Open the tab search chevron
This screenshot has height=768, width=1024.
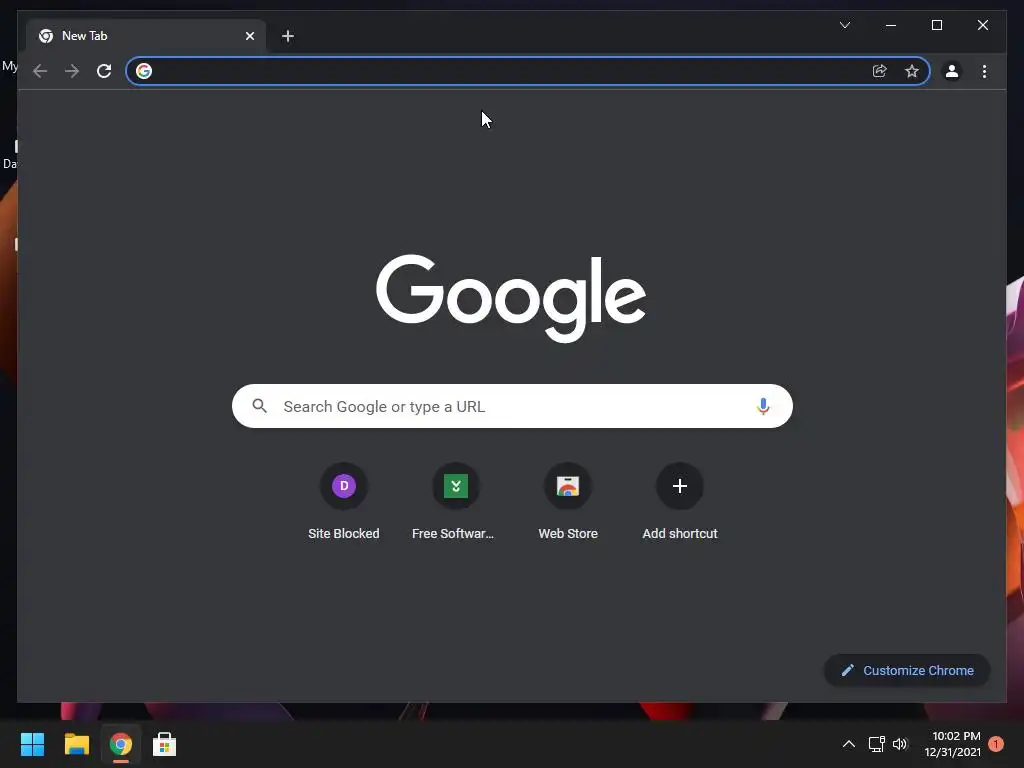point(844,25)
